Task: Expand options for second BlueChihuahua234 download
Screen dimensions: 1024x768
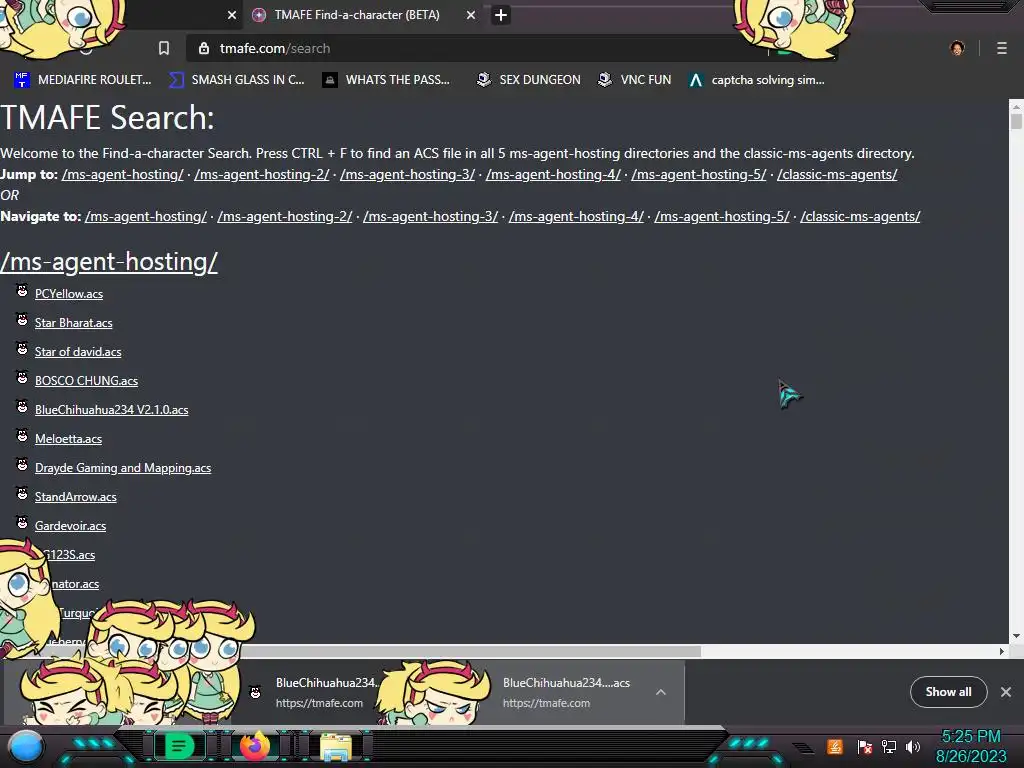Action: coord(661,692)
